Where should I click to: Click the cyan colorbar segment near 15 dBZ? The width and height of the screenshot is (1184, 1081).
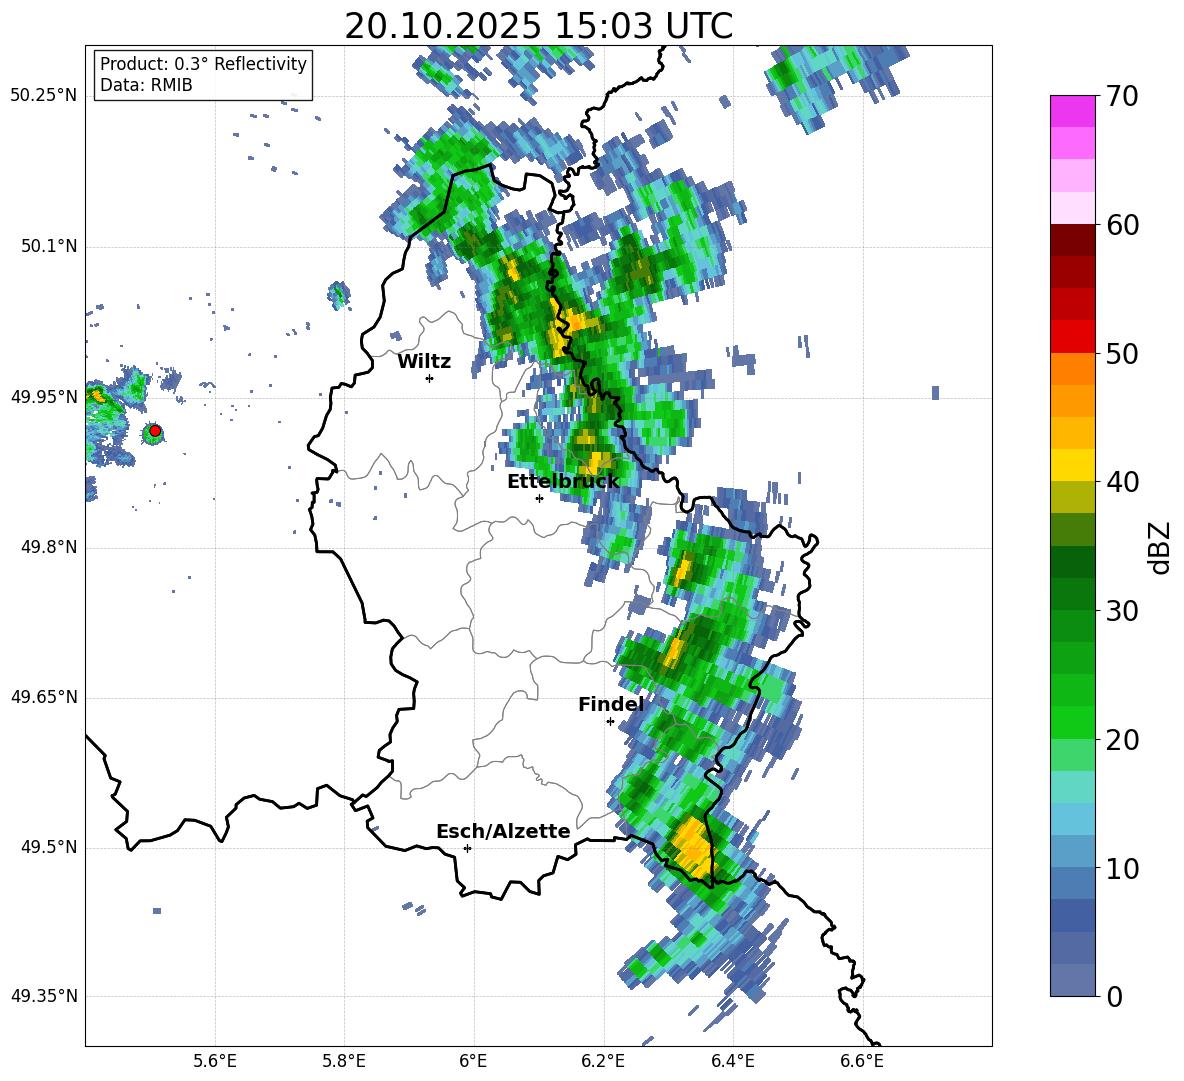click(x=1072, y=787)
